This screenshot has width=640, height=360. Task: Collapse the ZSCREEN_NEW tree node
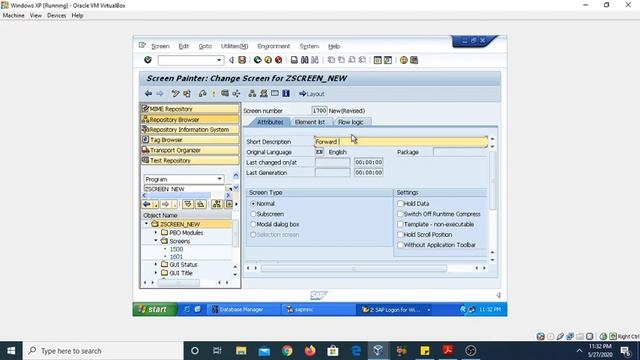(147, 224)
